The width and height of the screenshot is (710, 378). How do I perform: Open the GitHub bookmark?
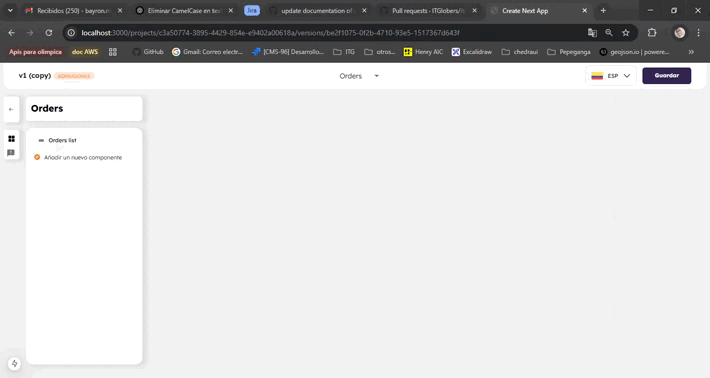[148, 52]
